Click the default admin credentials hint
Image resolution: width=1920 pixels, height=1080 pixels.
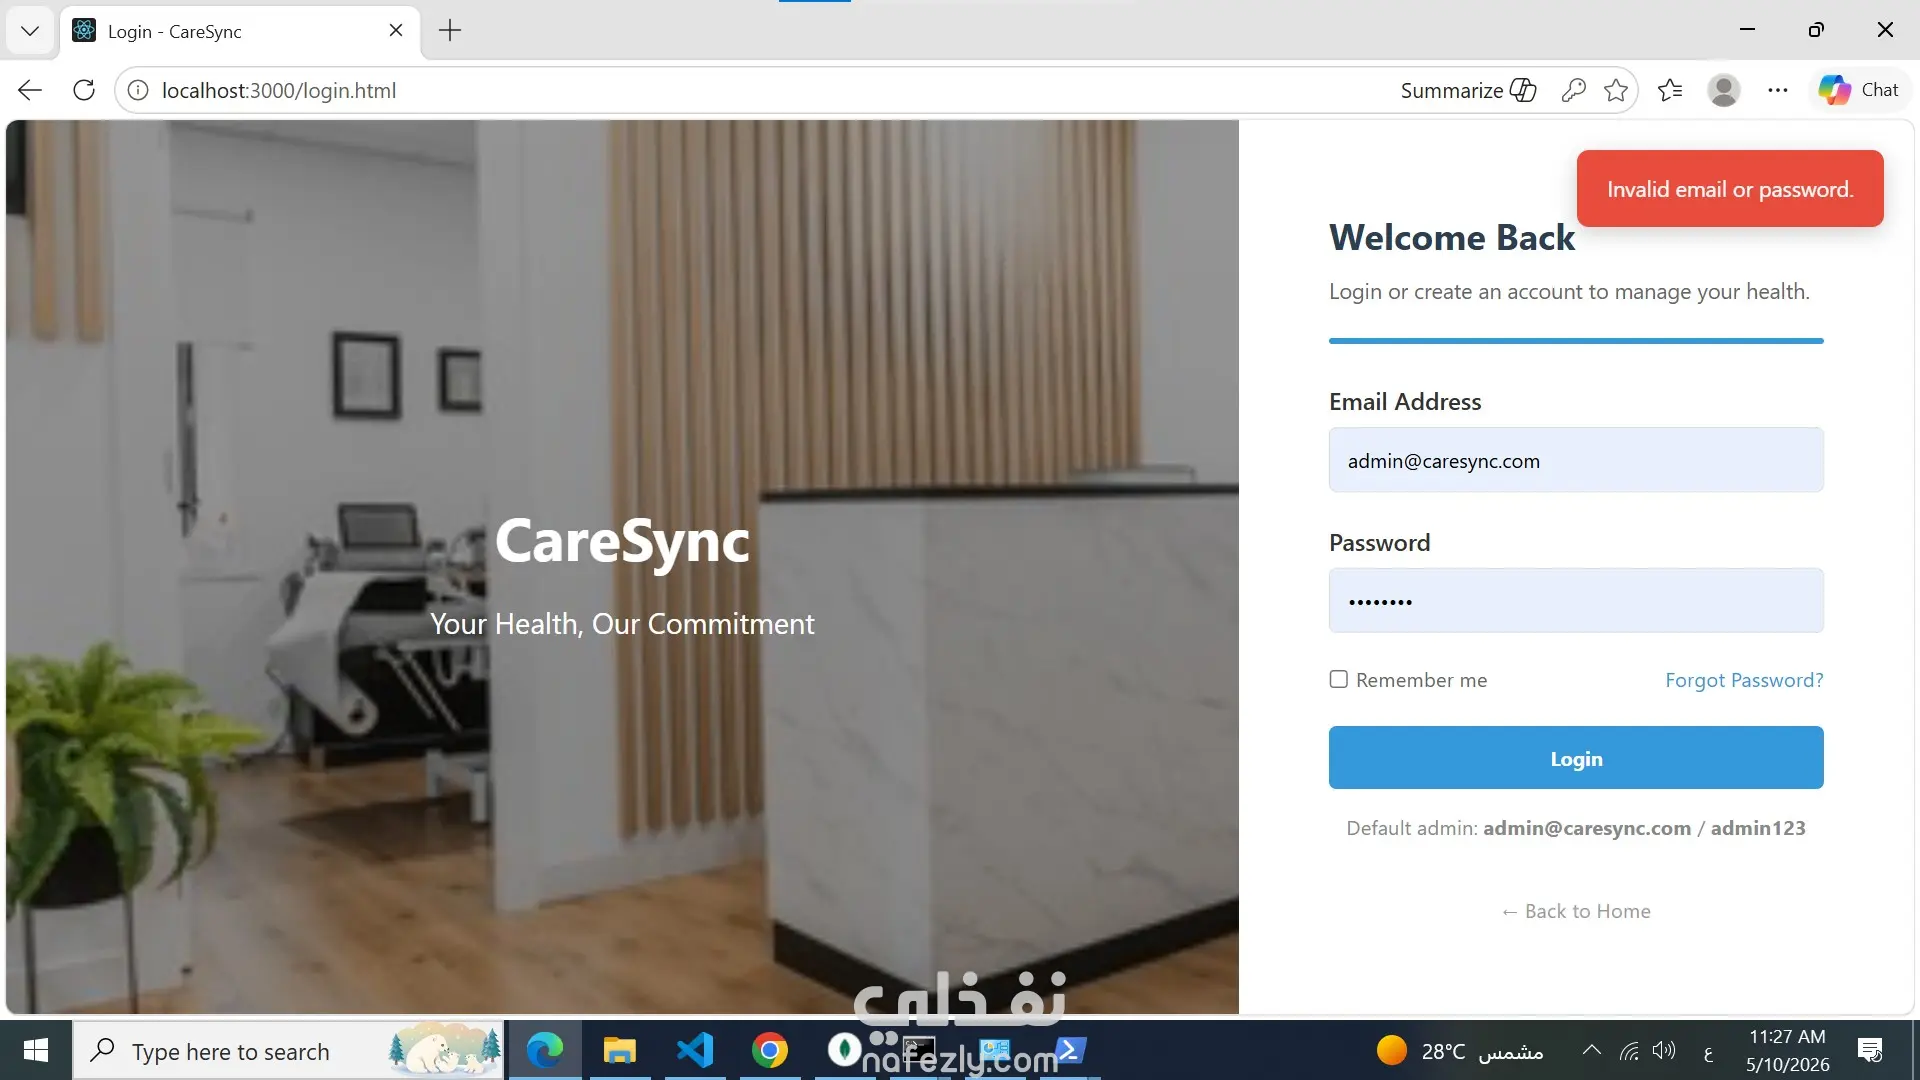point(1576,828)
